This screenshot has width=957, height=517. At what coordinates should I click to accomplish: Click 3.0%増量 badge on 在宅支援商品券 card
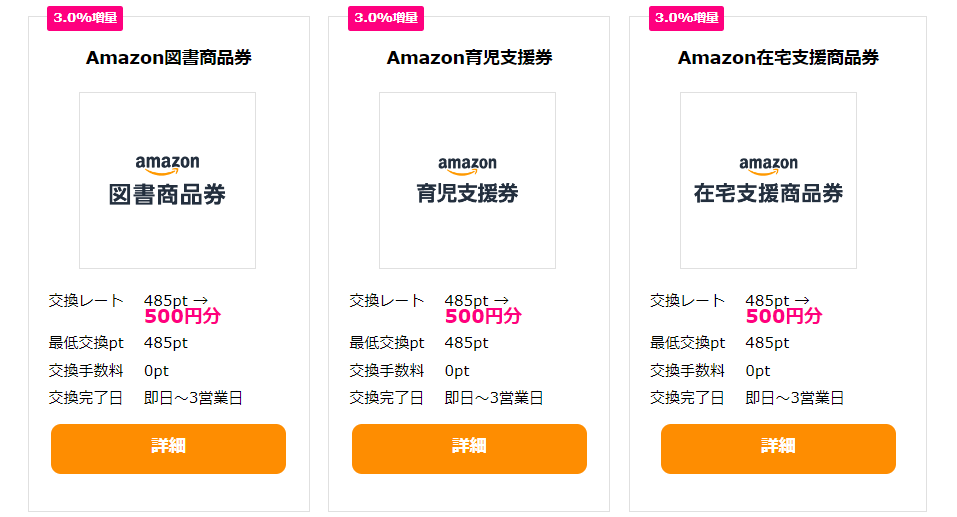click(687, 18)
